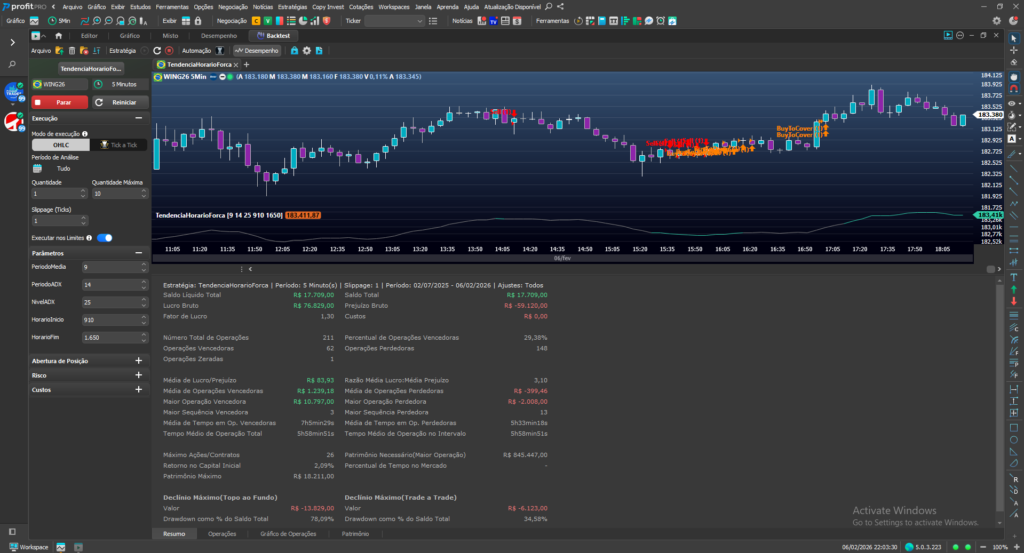Click the home icon in the workspace bar
The image size is (1024, 553).
(58, 36)
